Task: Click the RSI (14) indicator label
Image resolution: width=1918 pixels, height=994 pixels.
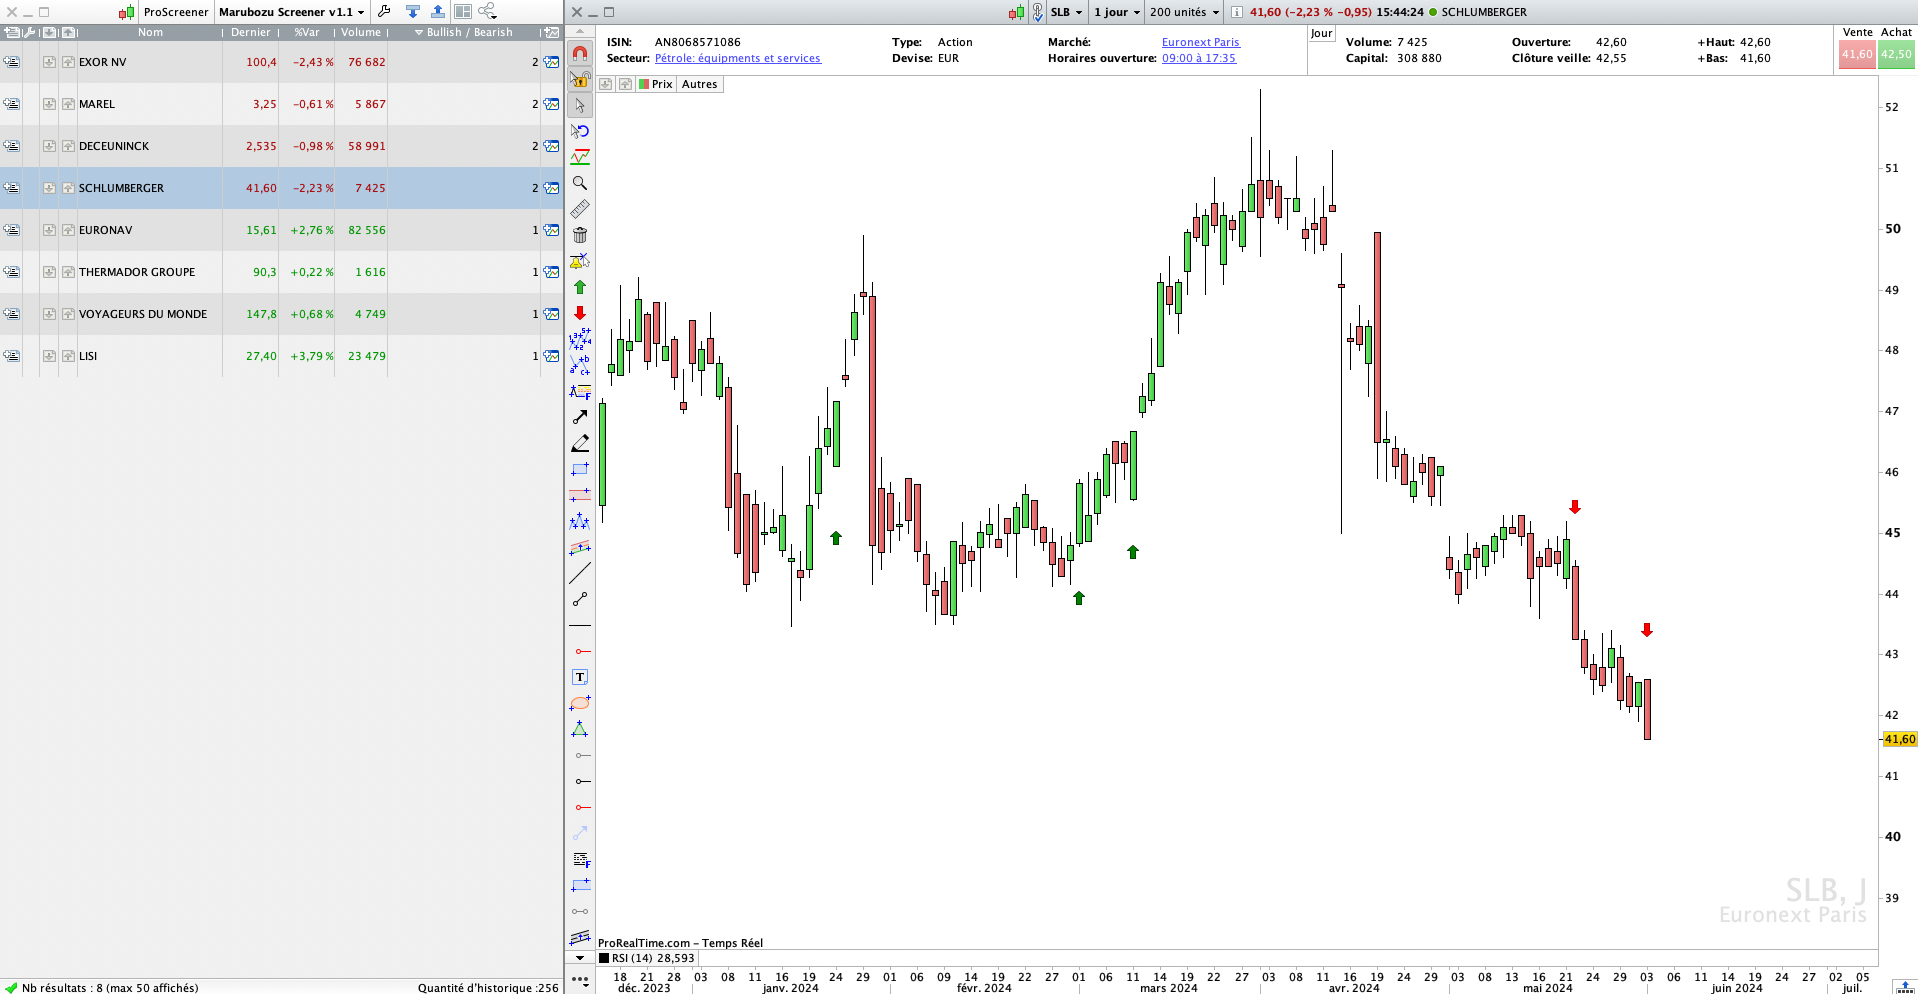Action: point(652,958)
